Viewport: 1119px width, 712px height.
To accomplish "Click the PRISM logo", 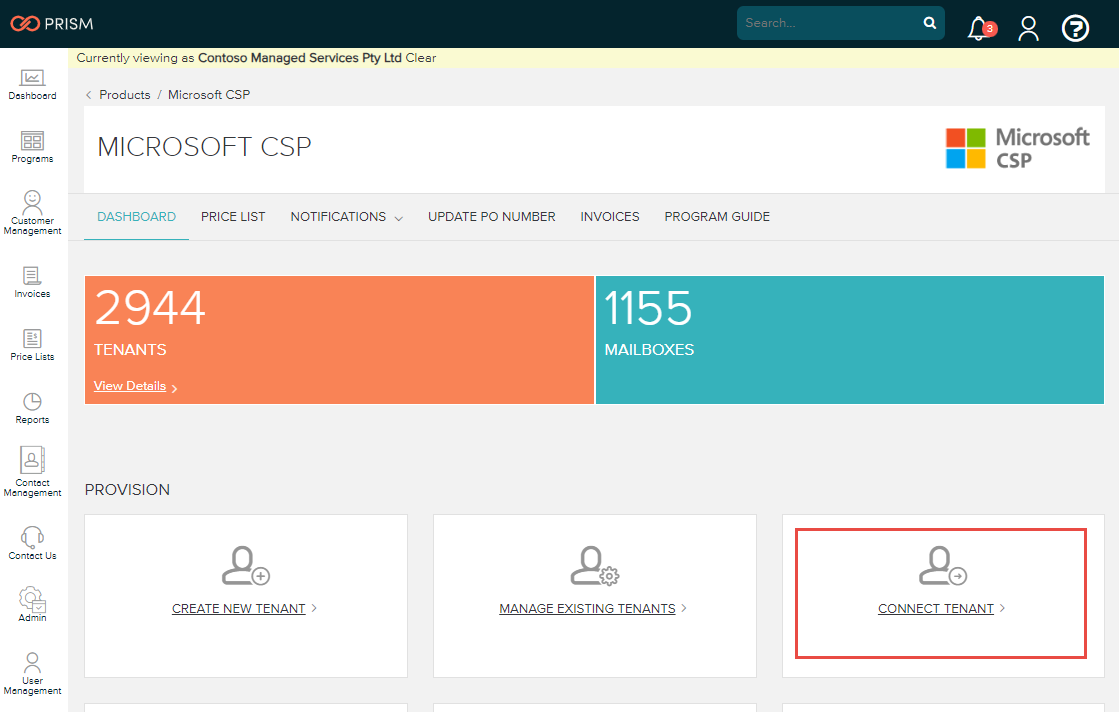I will (x=50, y=22).
